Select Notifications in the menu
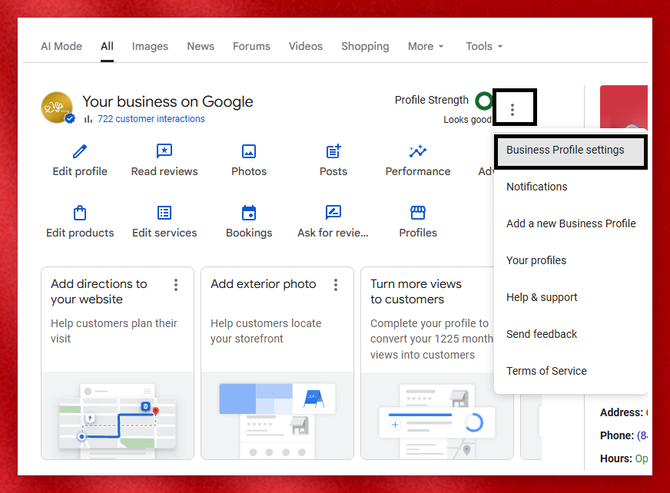This screenshot has width=670, height=493. click(570, 187)
